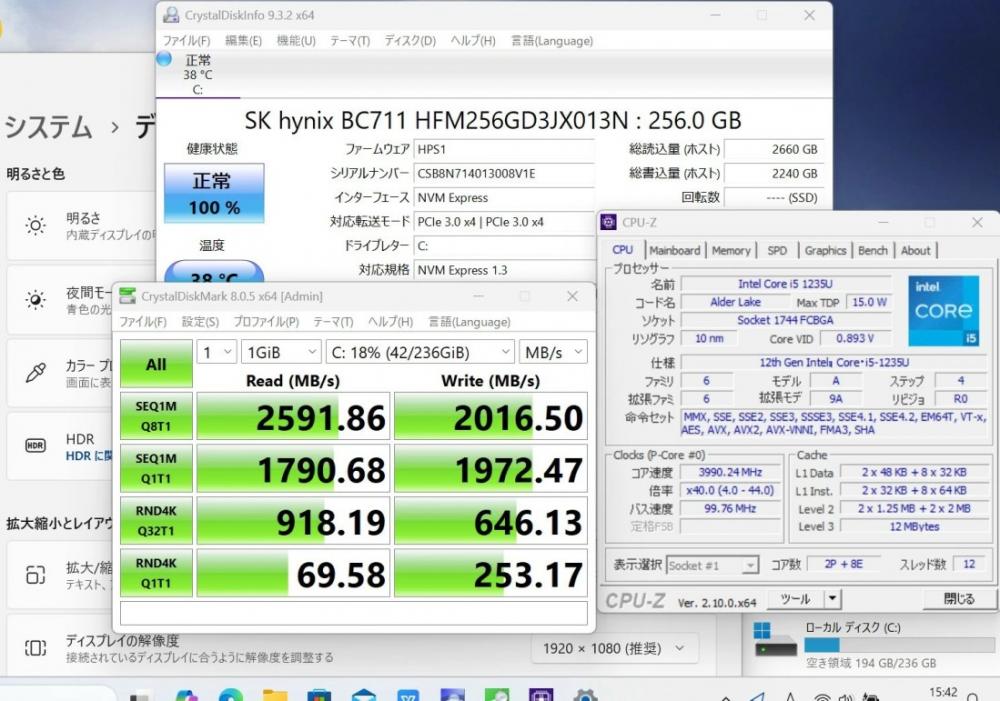Open 編集(E) menu in CrystalDiskInfo
The height and width of the screenshot is (701, 1000).
coord(243,41)
